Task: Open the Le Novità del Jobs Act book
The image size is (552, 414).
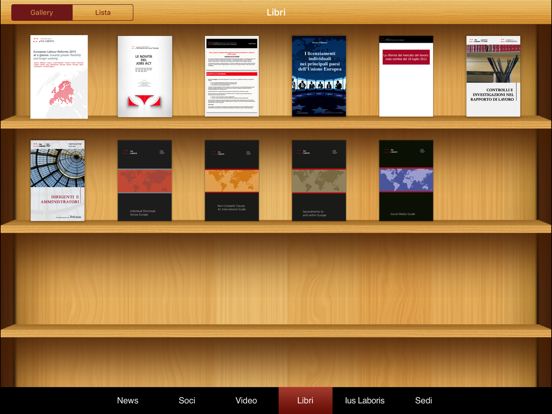Action: [x=145, y=76]
